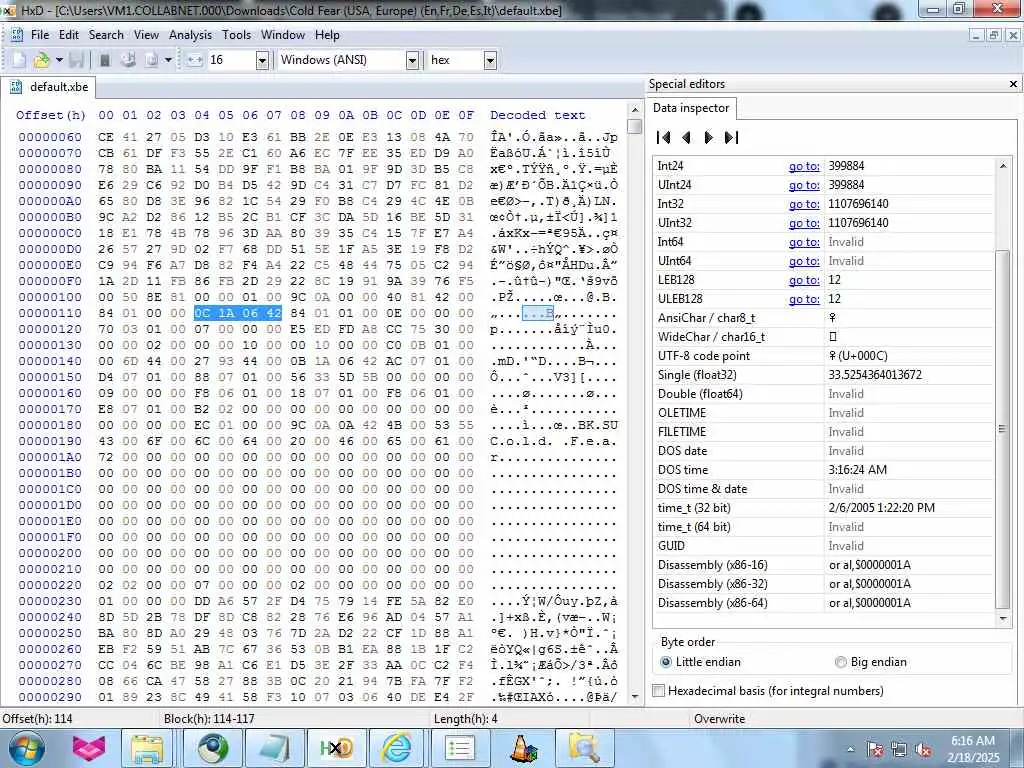Open the Search menu

[106, 35]
